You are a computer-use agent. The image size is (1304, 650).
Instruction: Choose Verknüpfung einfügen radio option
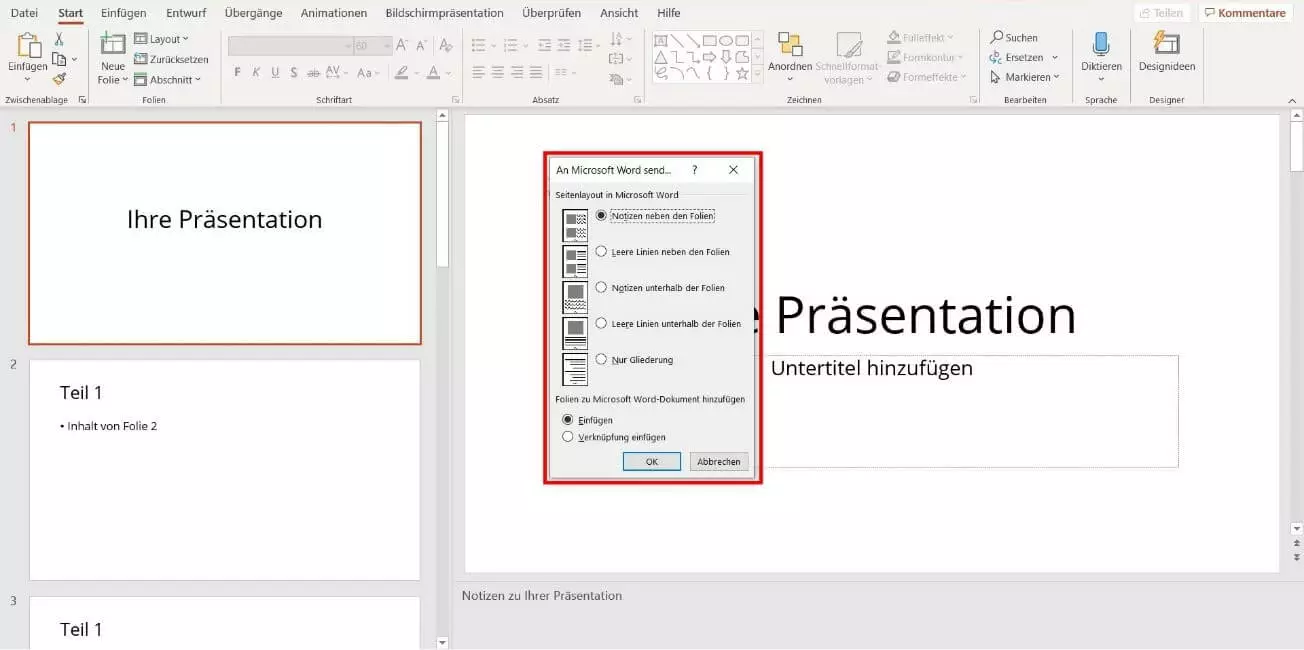click(614, 437)
